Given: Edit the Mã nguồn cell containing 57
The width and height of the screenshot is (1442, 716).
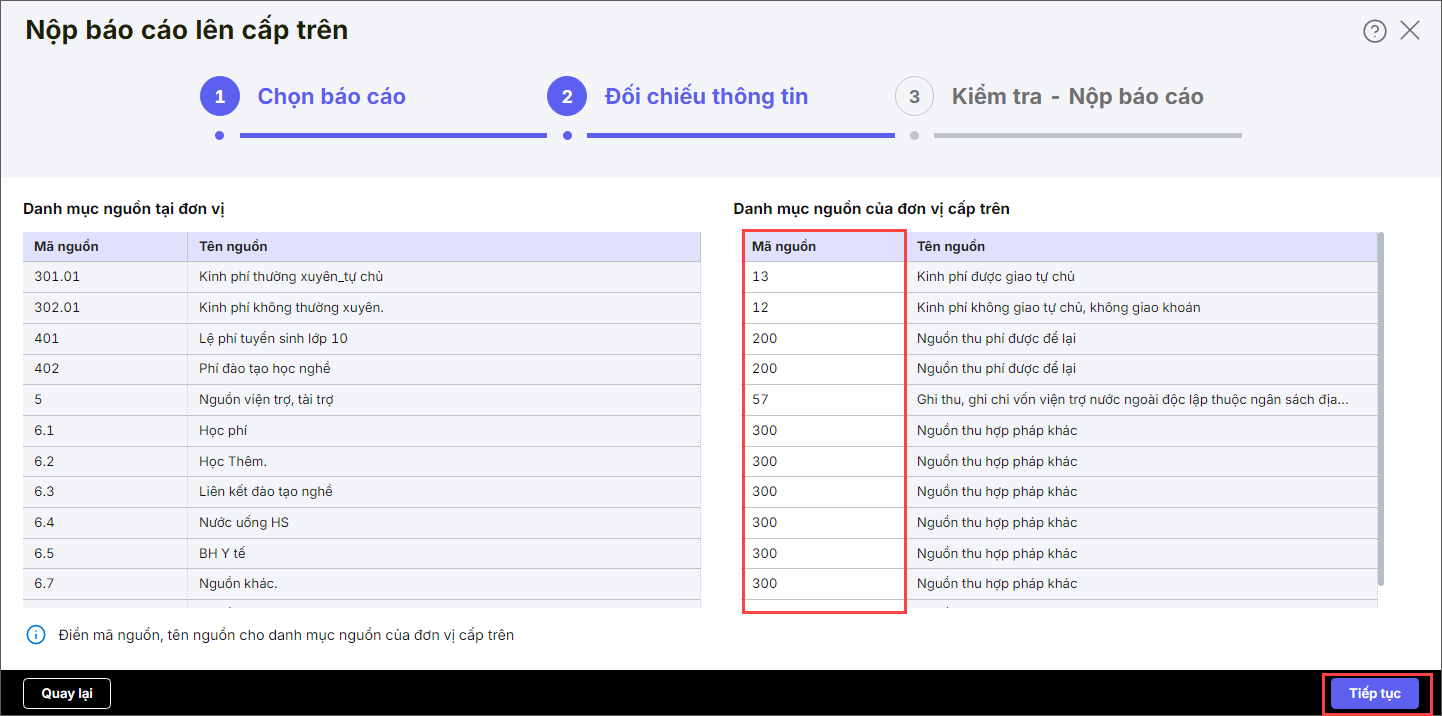Looking at the screenshot, I should tap(824, 400).
